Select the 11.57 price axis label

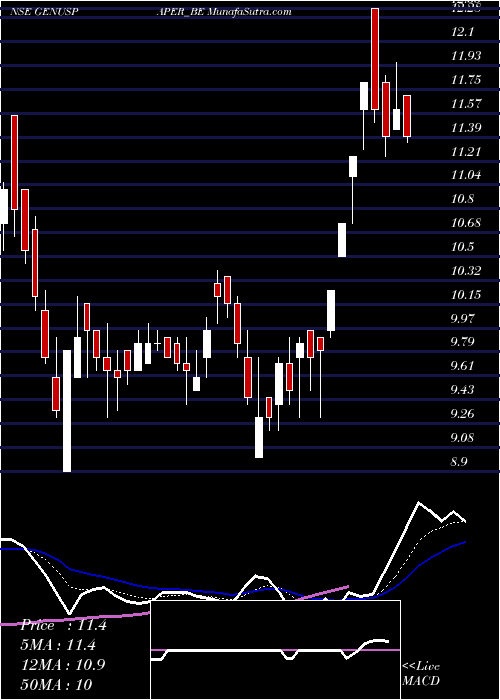(x=466, y=104)
